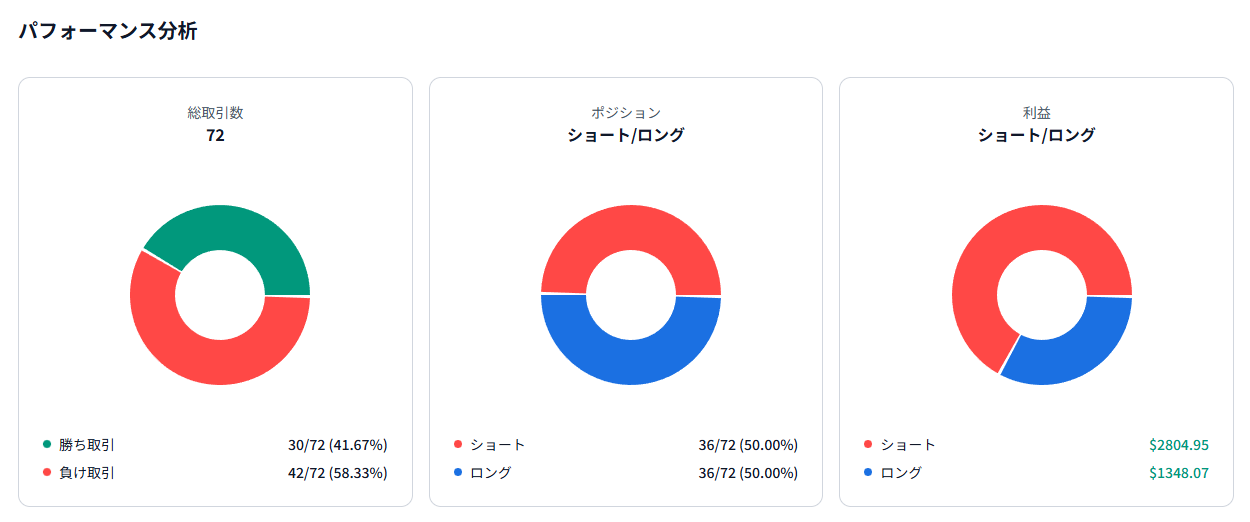The width and height of the screenshot is (1250, 522).
Task: Click the $1348.07 long profit amount
Action: [x=1179, y=472]
